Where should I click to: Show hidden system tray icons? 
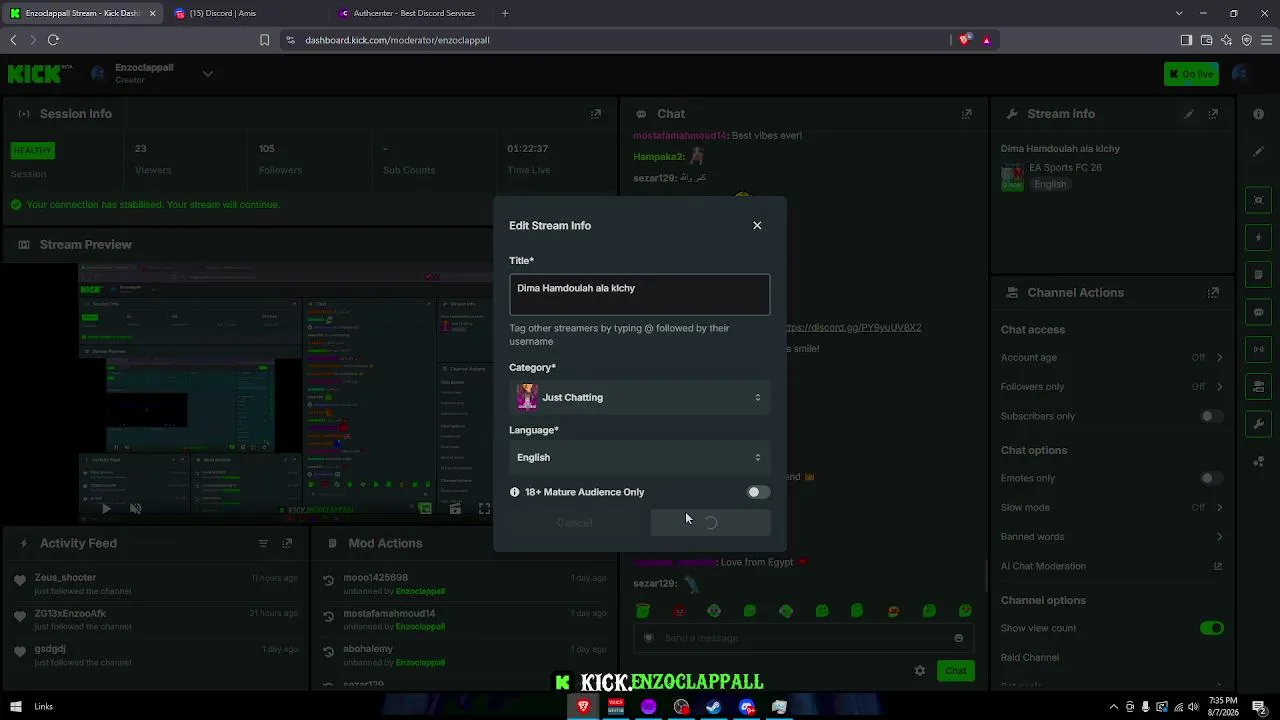coord(1114,707)
